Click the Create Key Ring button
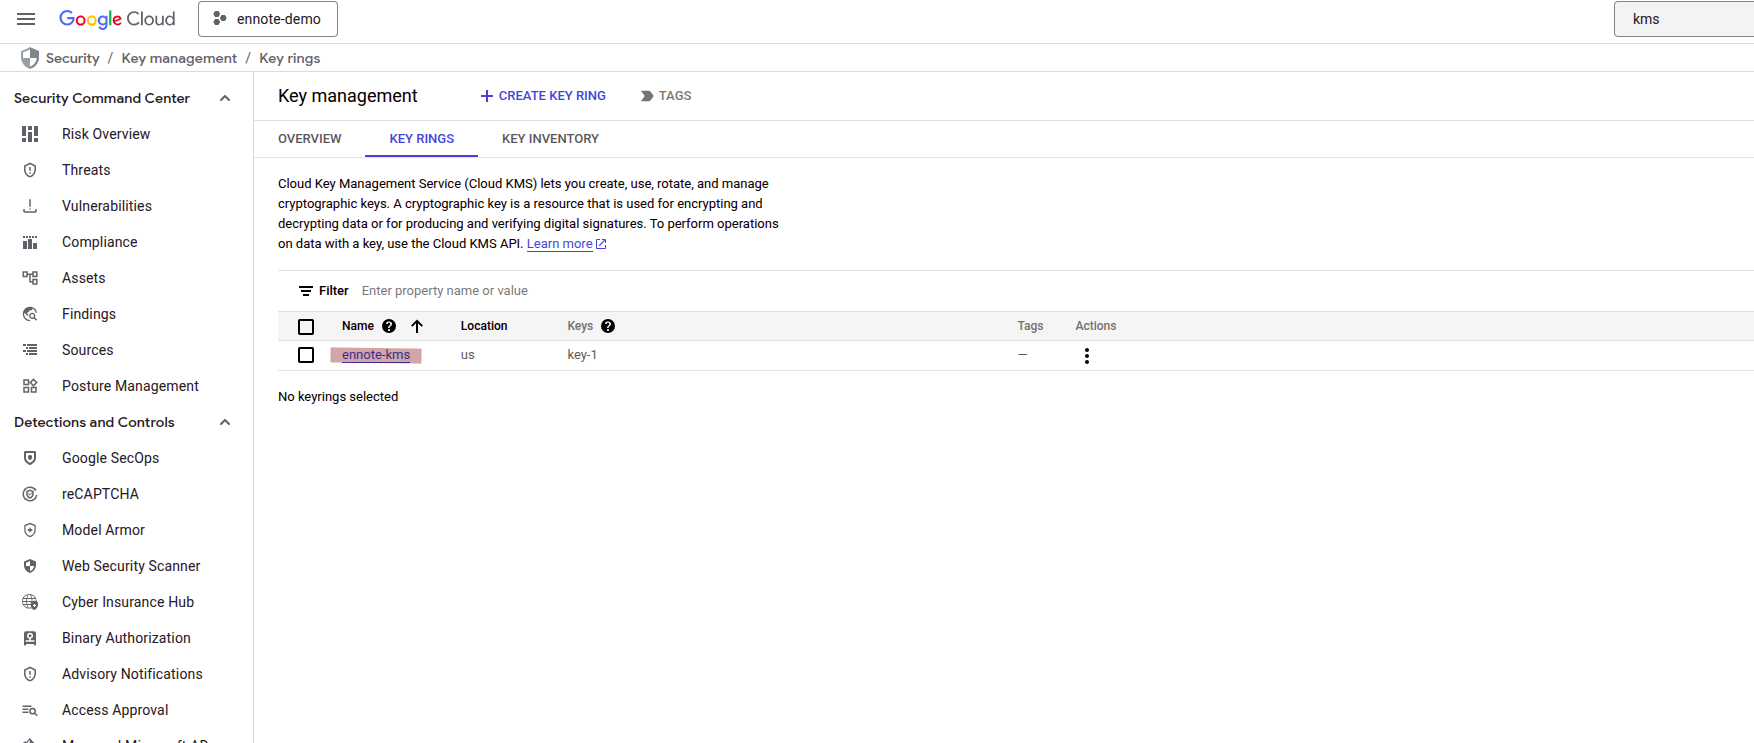The image size is (1754, 743). 543,96
